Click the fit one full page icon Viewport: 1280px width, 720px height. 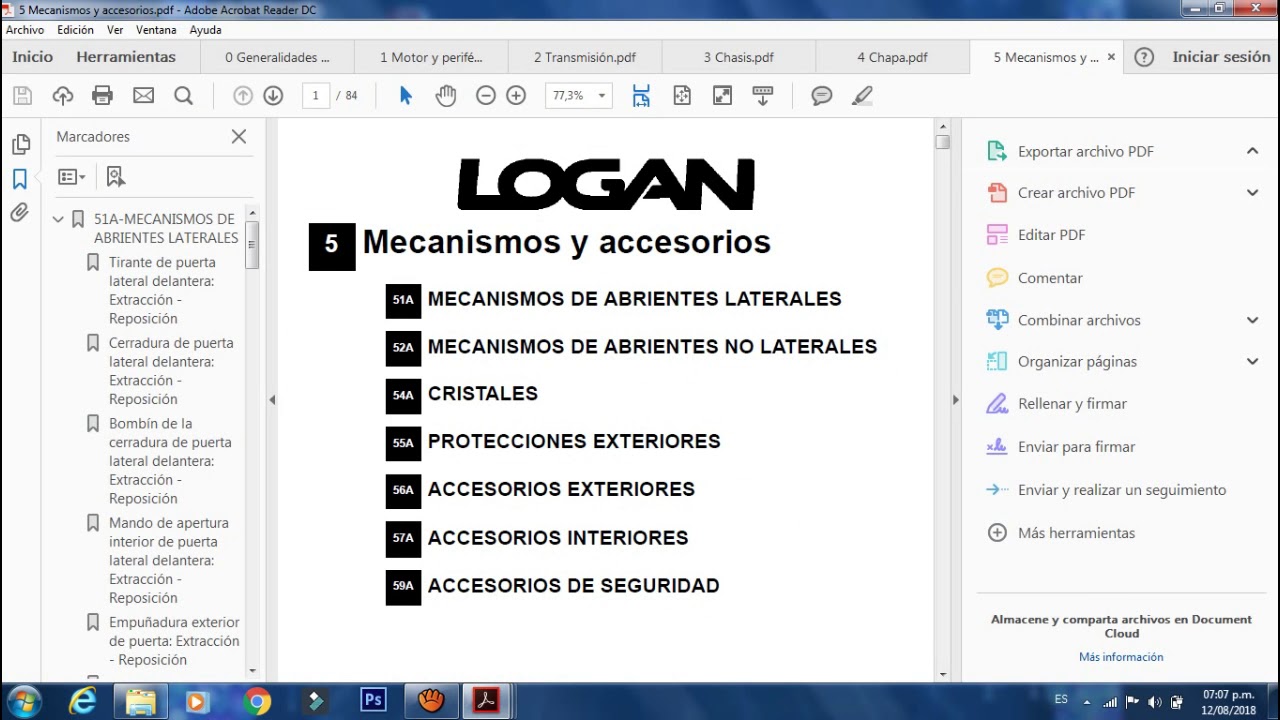pos(682,96)
